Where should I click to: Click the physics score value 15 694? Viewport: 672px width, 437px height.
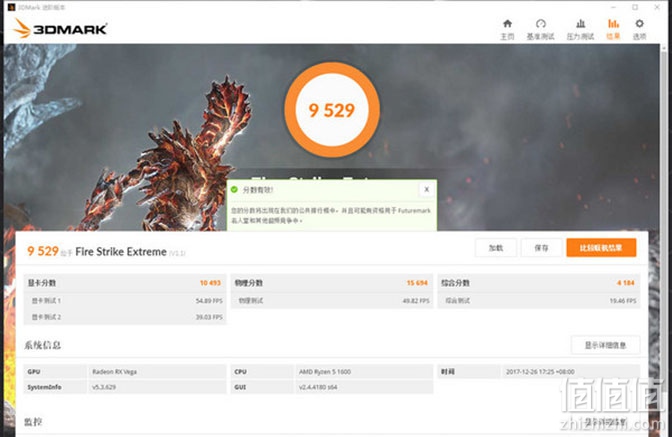(x=417, y=283)
